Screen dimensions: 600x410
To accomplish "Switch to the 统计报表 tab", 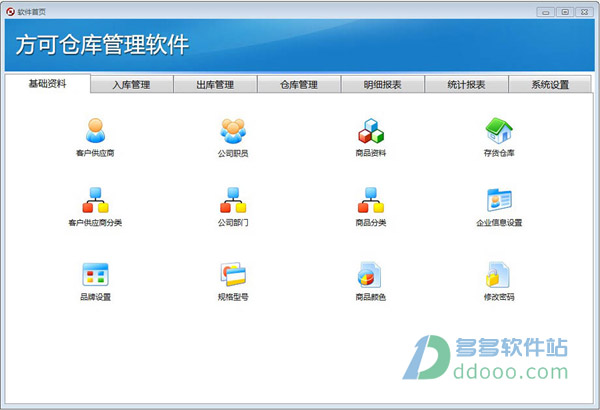I will tap(466, 85).
